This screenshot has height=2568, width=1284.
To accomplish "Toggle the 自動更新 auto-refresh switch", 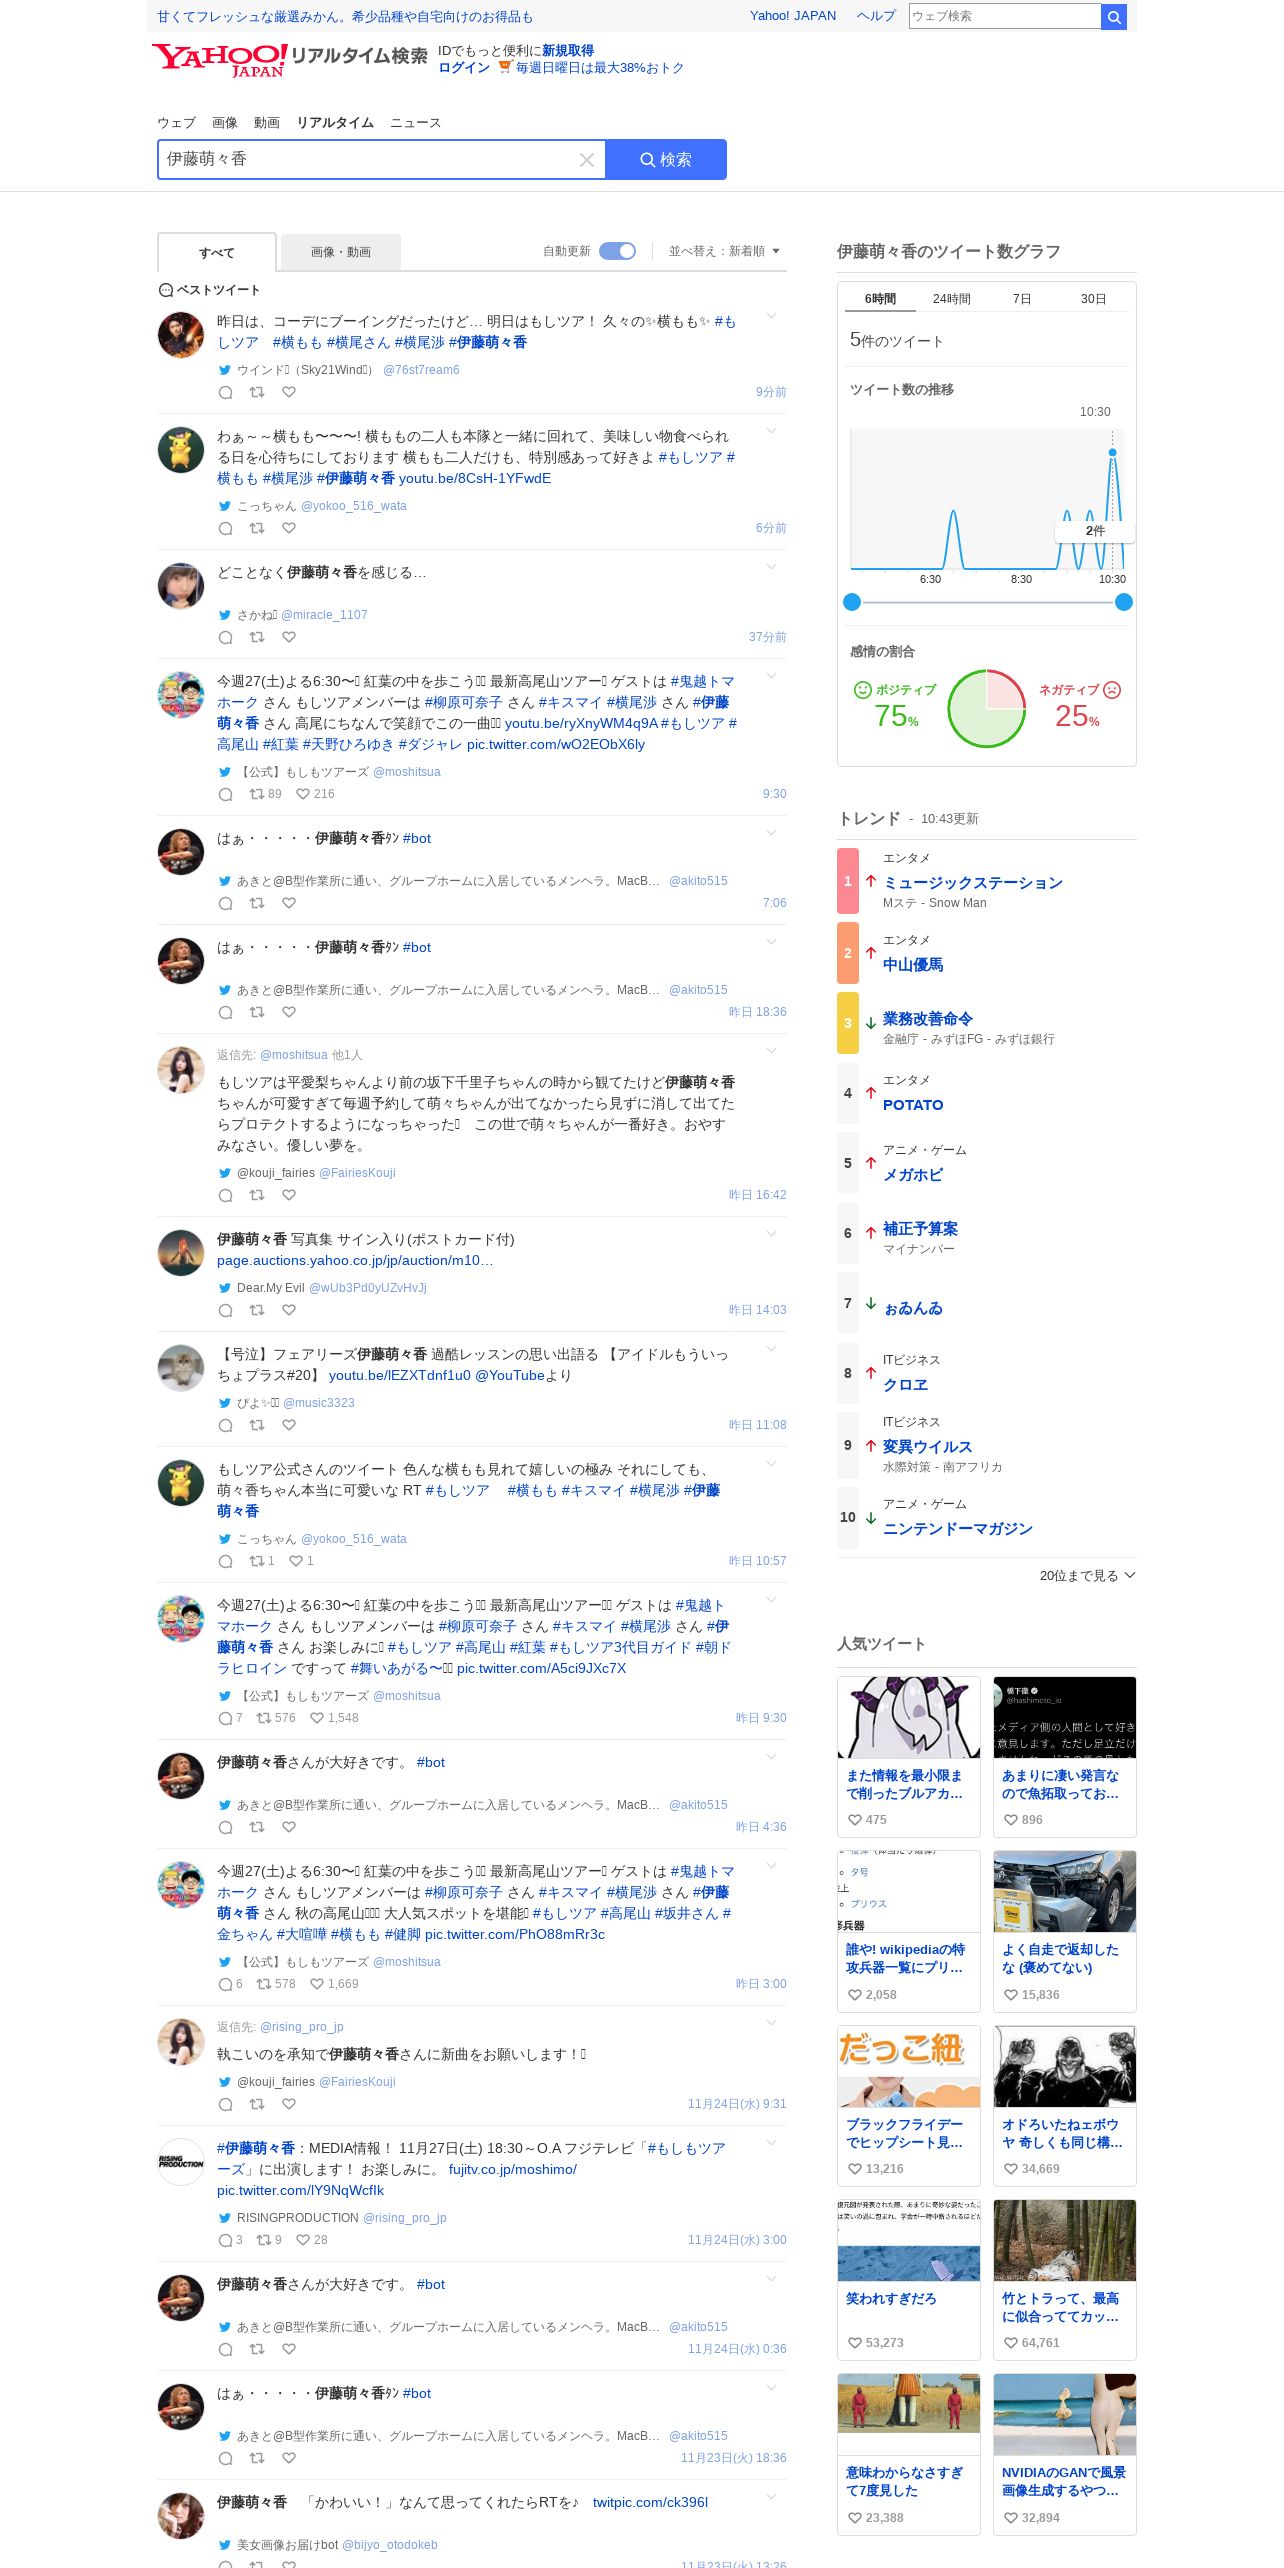I will (x=617, y=251).
